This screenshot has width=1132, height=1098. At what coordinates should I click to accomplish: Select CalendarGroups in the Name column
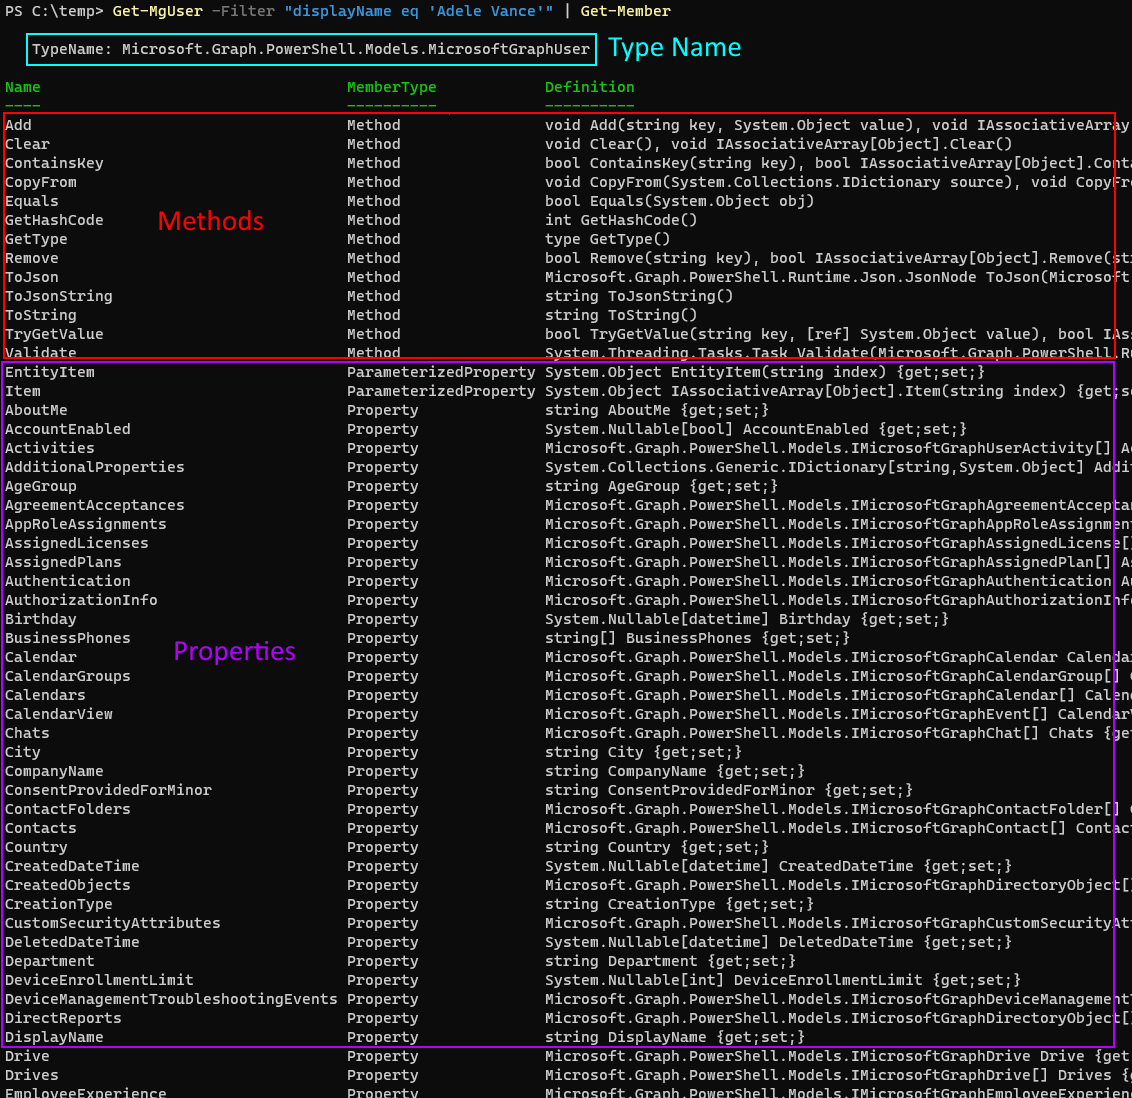click(68, 676)
